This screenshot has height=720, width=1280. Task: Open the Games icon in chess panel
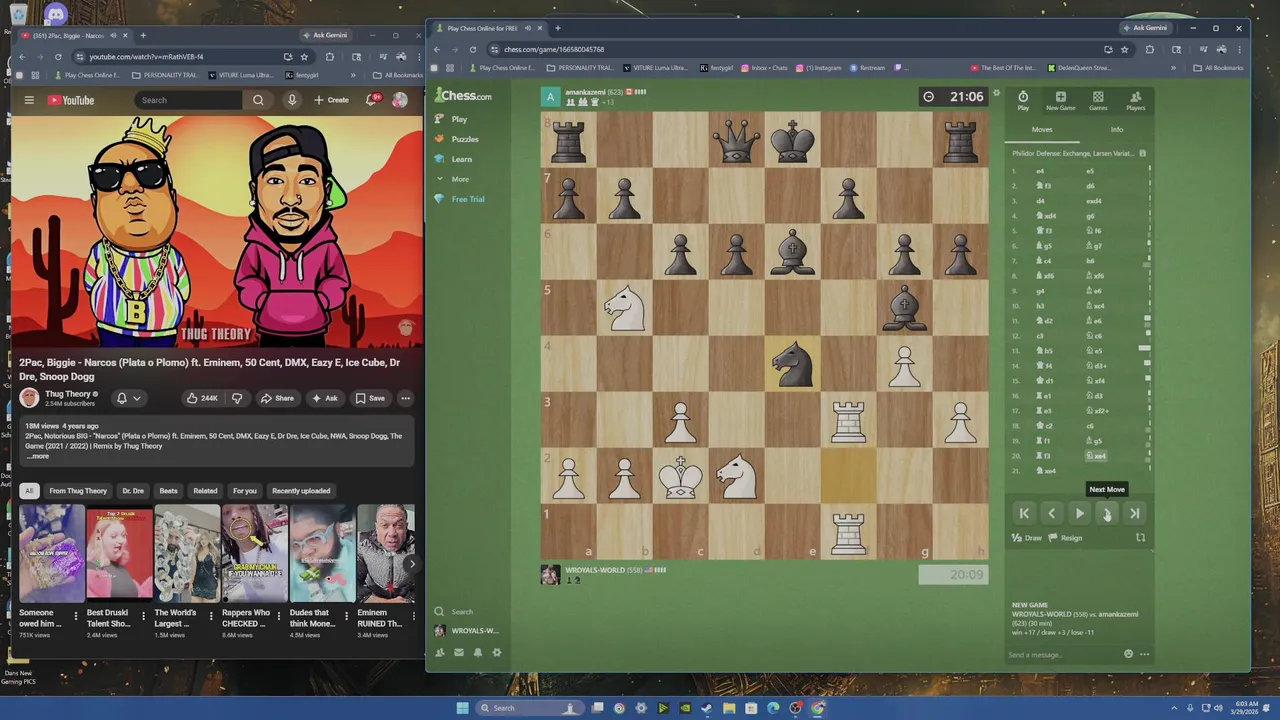(x=1098, y=100)
